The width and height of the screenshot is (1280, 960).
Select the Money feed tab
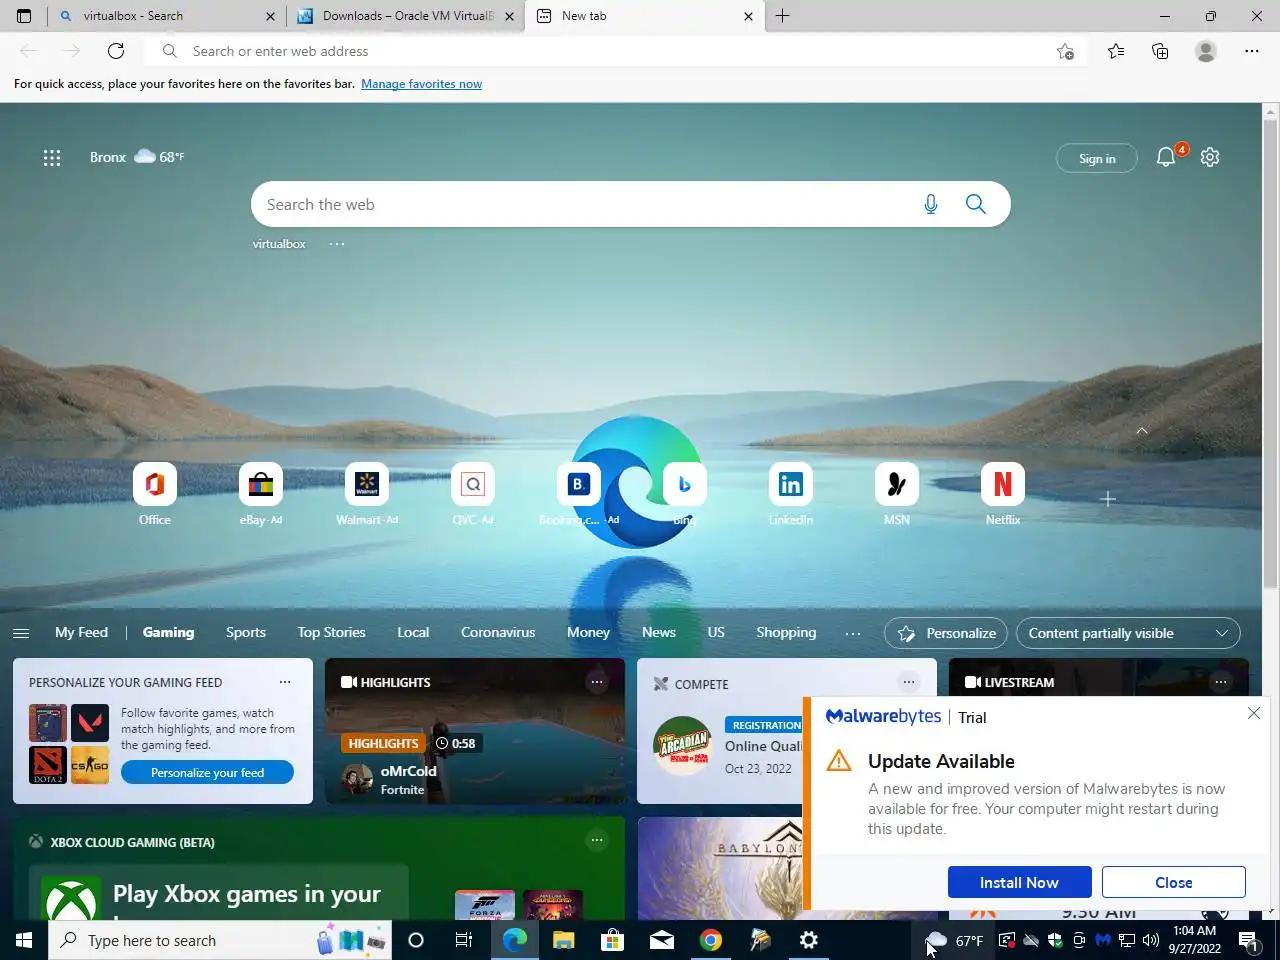[588, 632]
